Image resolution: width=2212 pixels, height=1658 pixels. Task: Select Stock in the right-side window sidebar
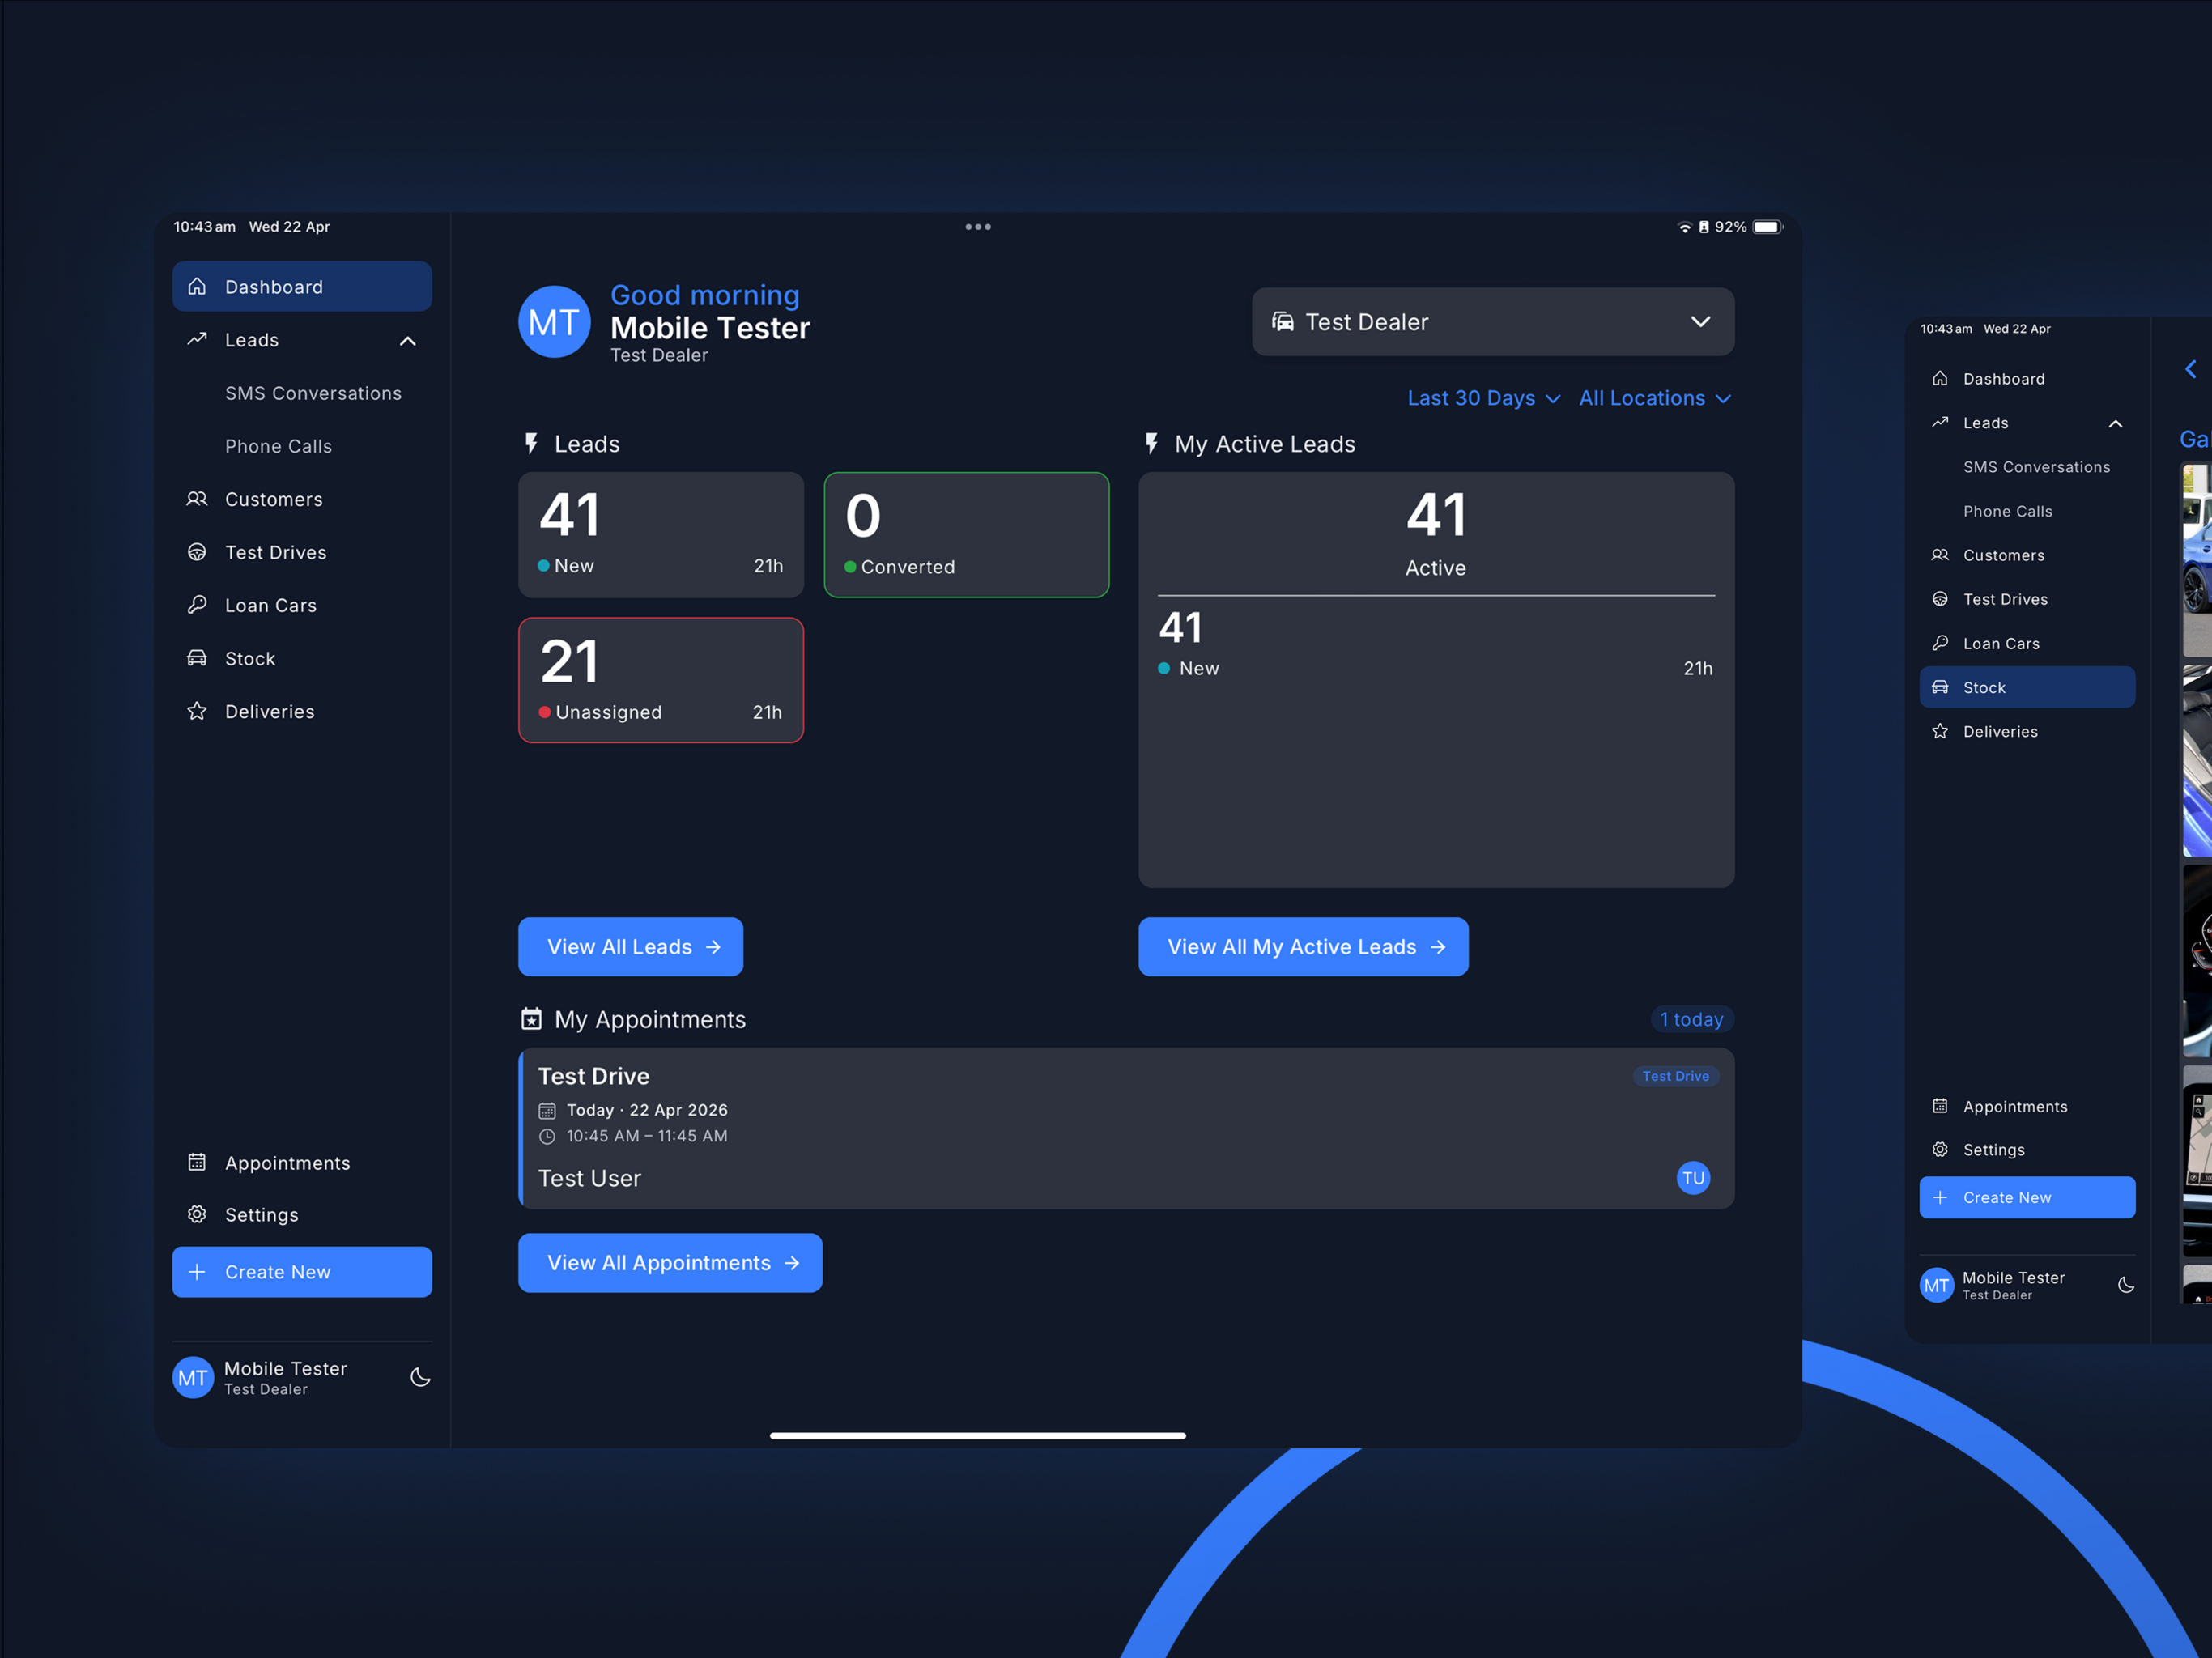click(2027, 687)
